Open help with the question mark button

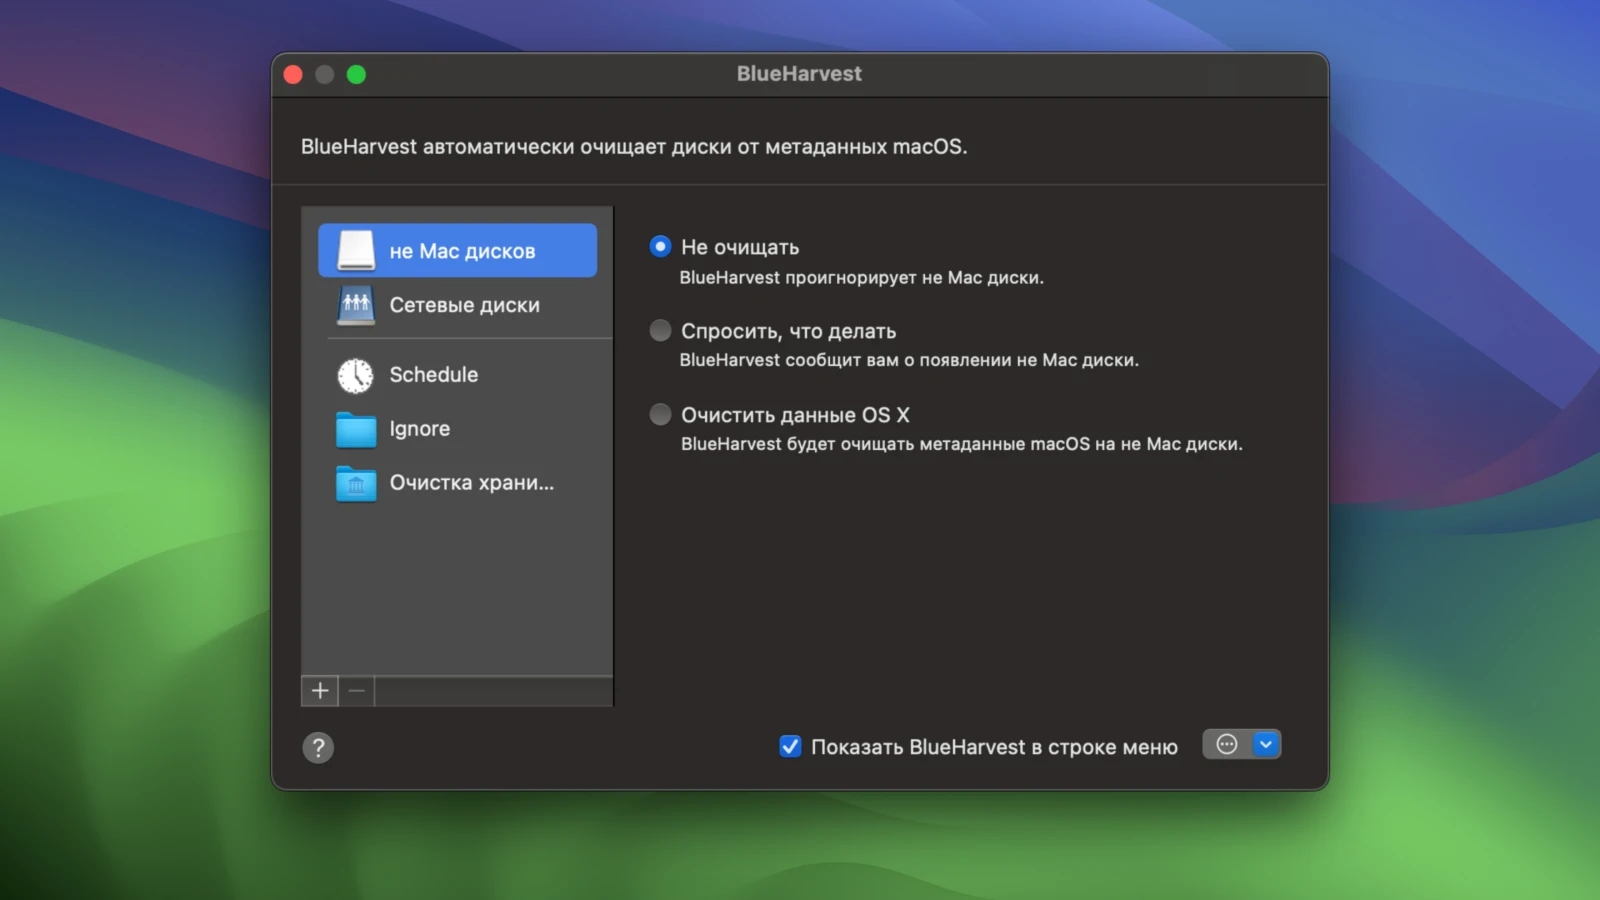pyautogui.click(x=318, y=747)
